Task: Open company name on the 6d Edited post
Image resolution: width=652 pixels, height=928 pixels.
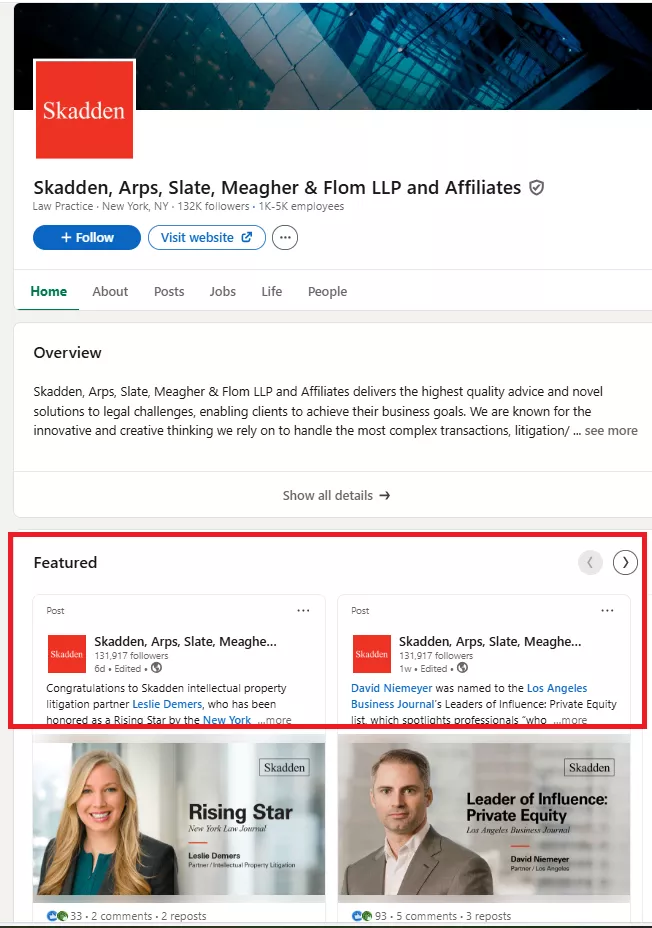Action: click(185, 642)
